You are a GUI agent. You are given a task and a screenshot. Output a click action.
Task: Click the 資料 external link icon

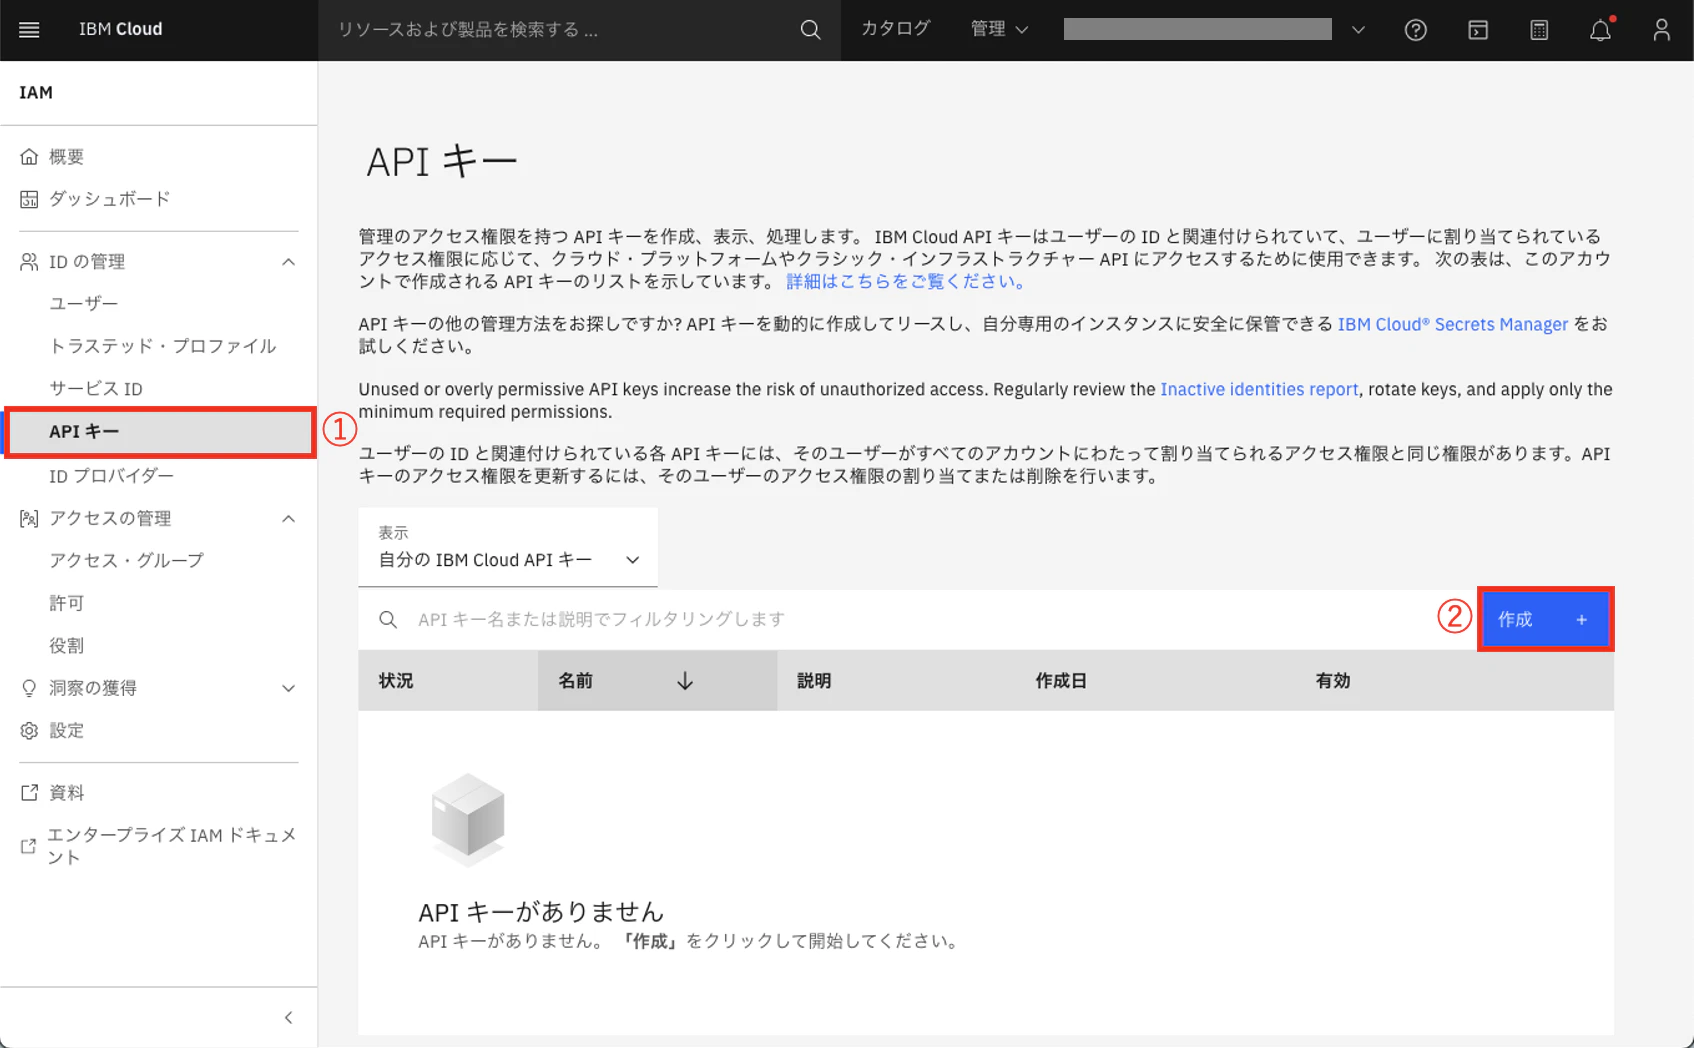[x=29, y=793]
